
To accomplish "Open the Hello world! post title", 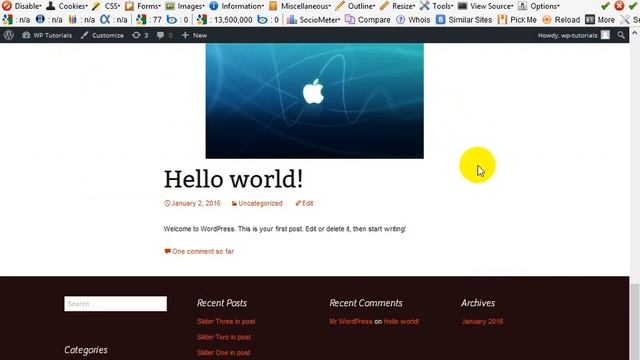I will coord(233,179).
